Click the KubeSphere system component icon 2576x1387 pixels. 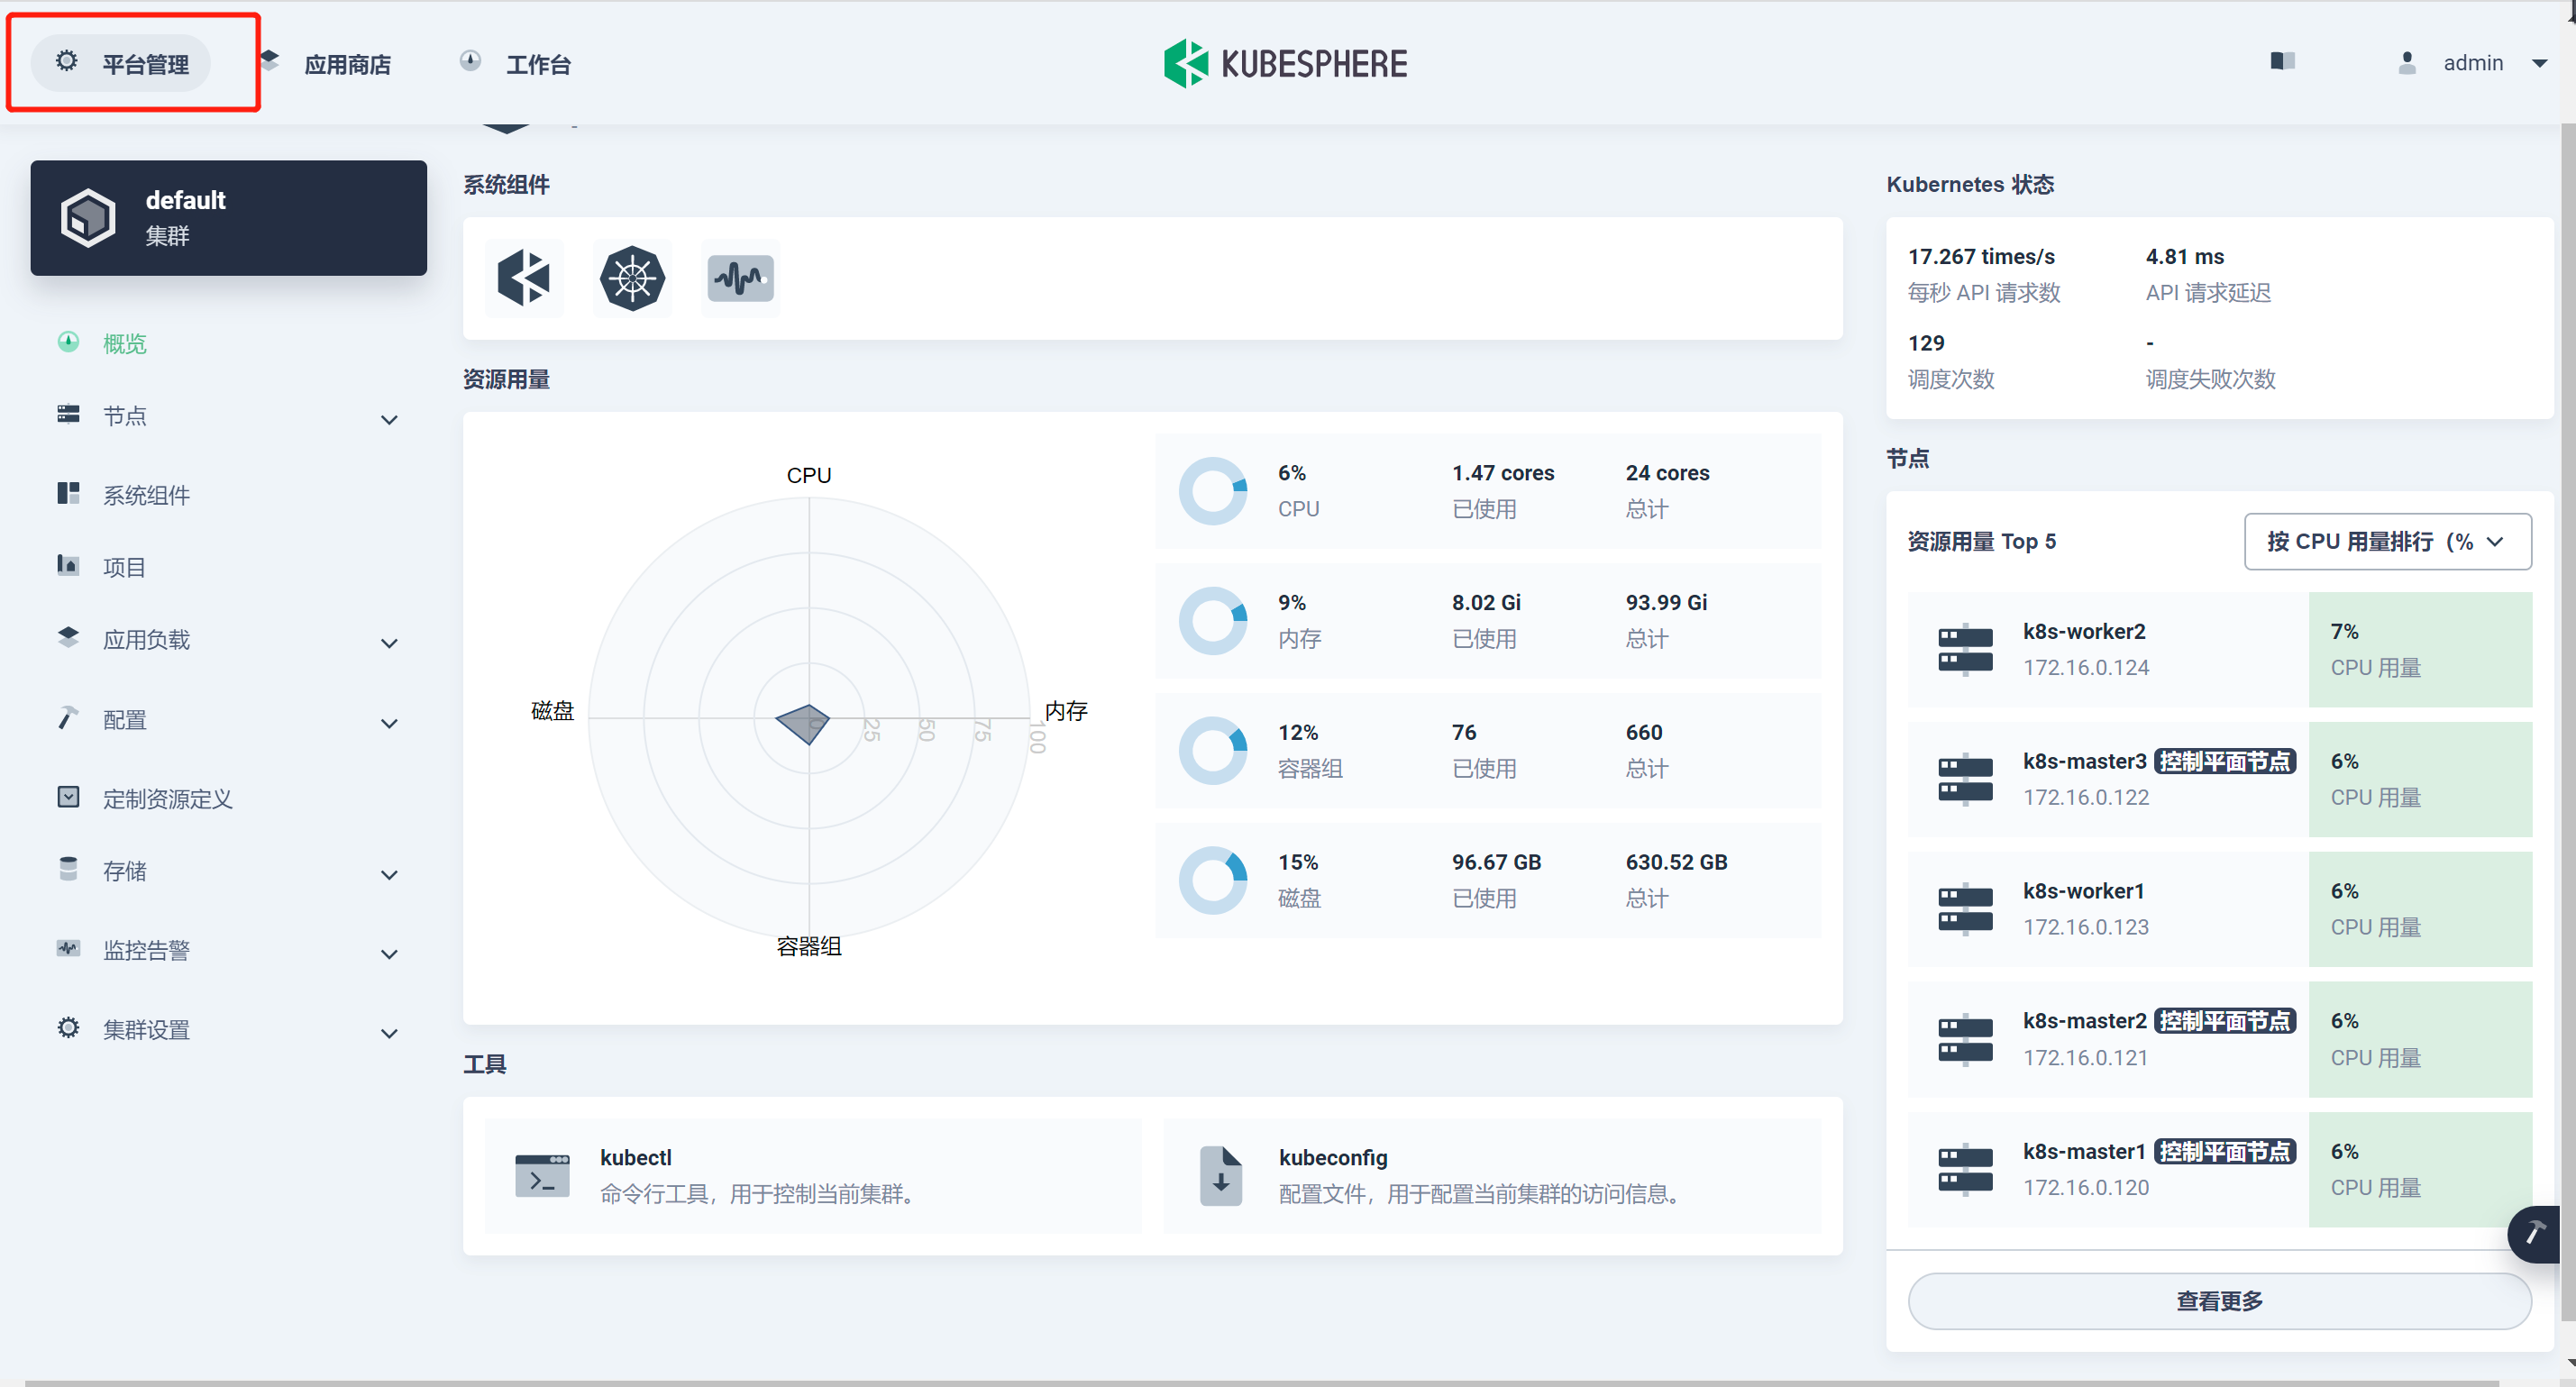tap(524, 278)
